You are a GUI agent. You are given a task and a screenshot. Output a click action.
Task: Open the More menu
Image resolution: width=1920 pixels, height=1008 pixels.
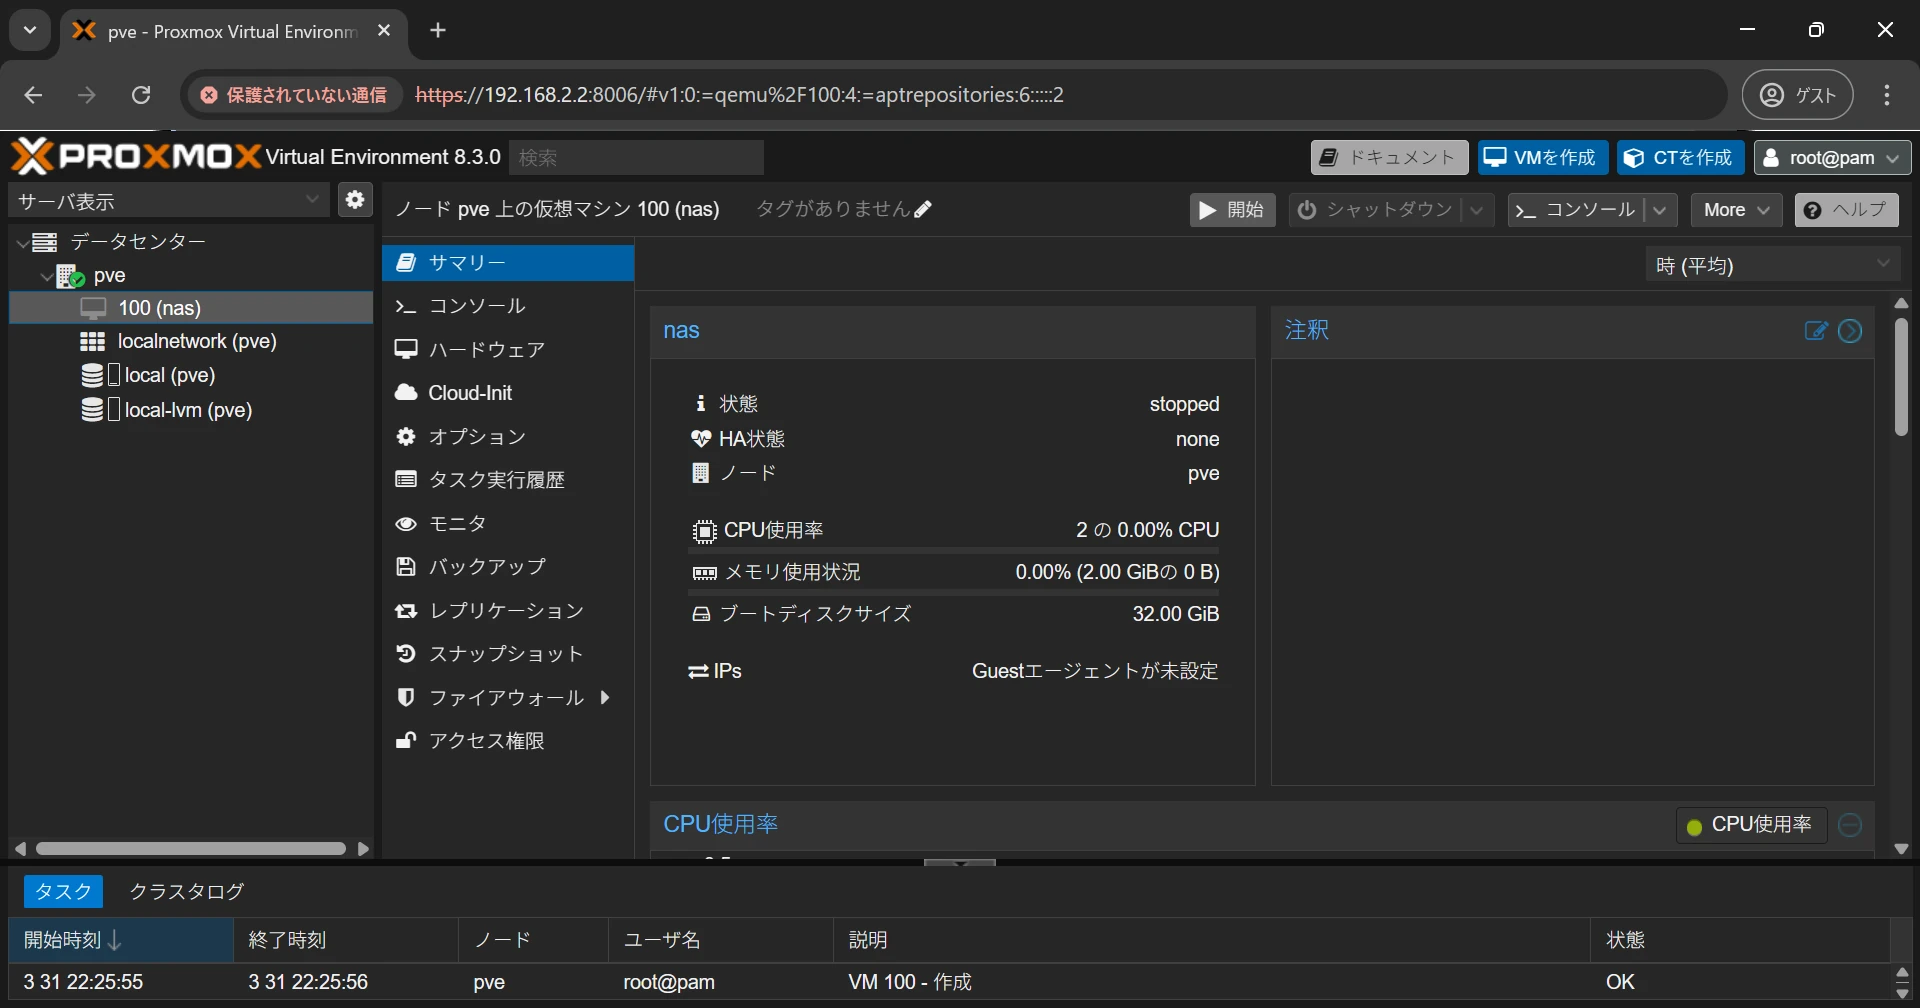point(1736,210)
